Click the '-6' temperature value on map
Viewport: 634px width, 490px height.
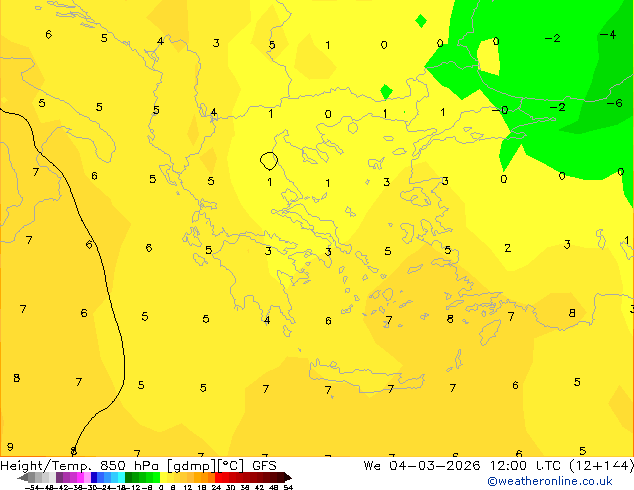[615, 103]
